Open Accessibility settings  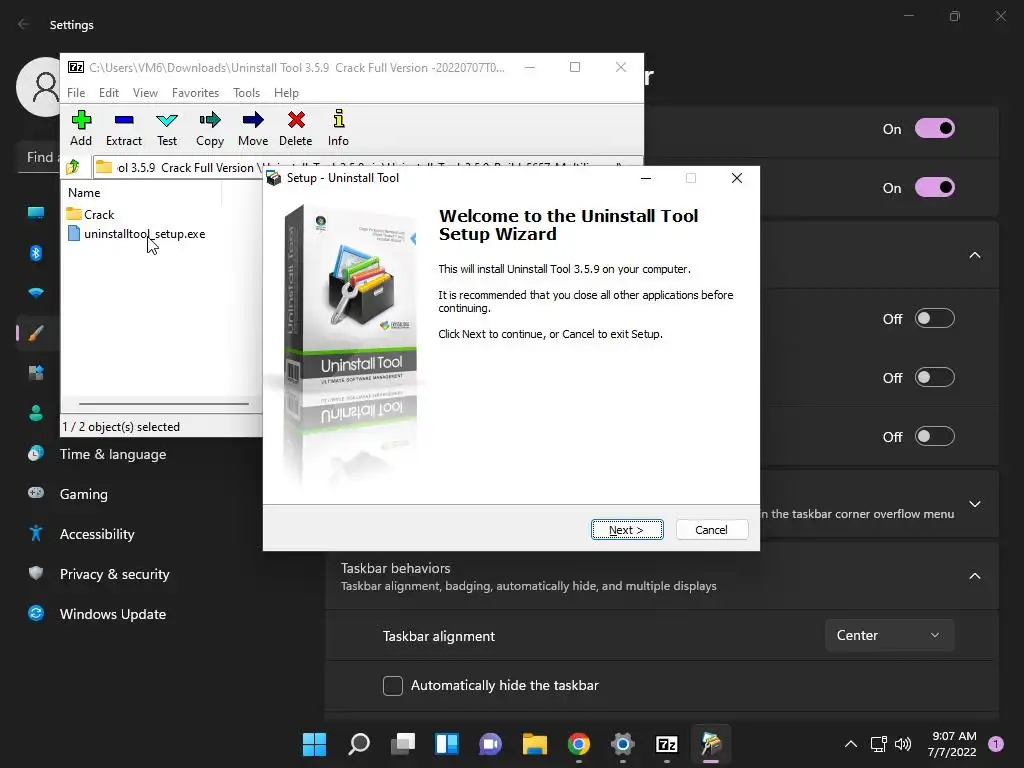click(97, 534)
